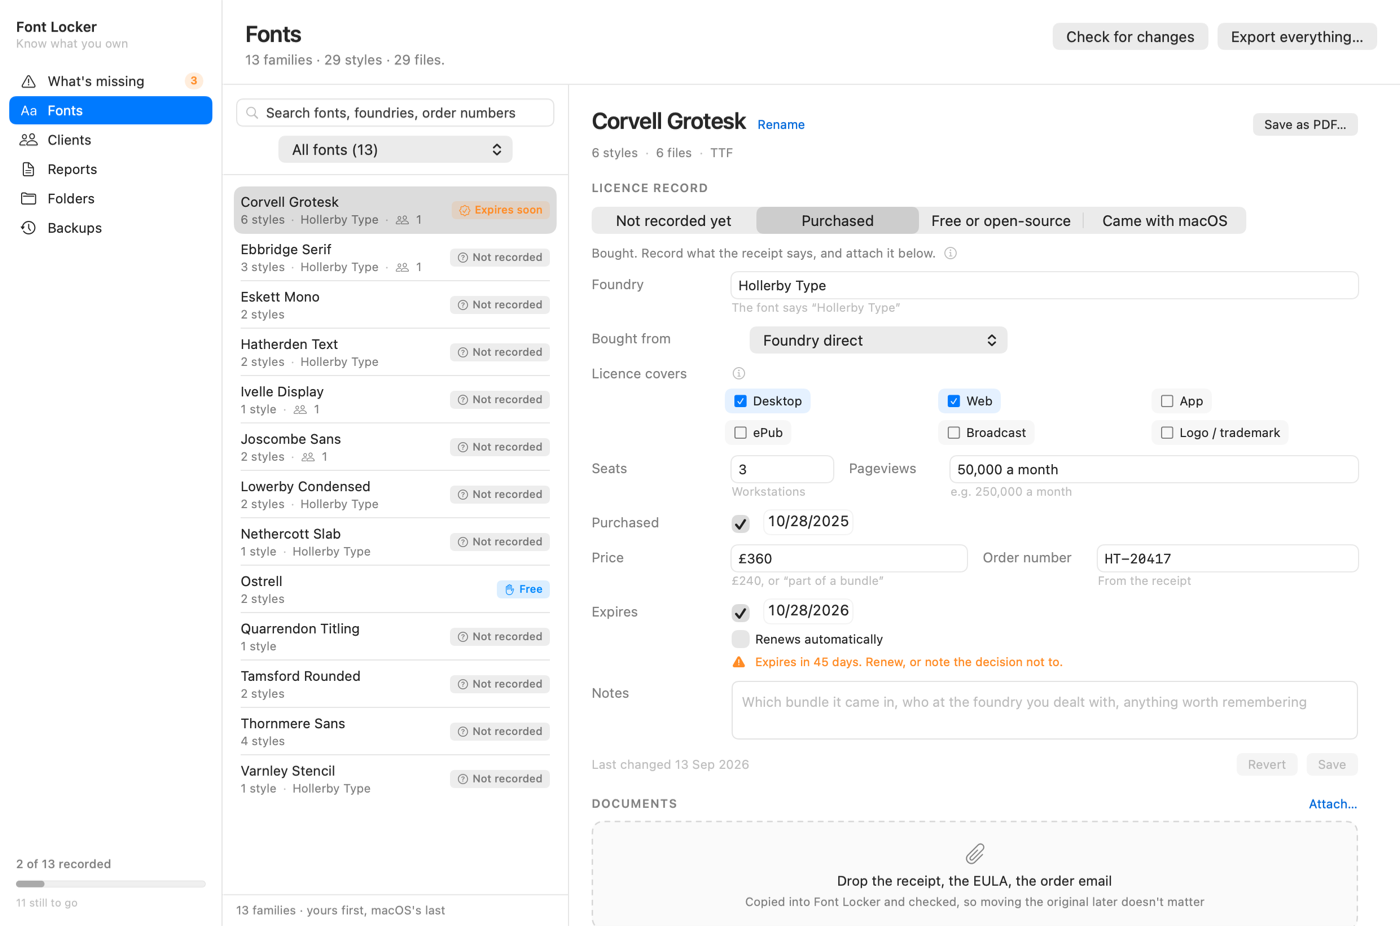Click info icon beside licence record description

(950, 253)
